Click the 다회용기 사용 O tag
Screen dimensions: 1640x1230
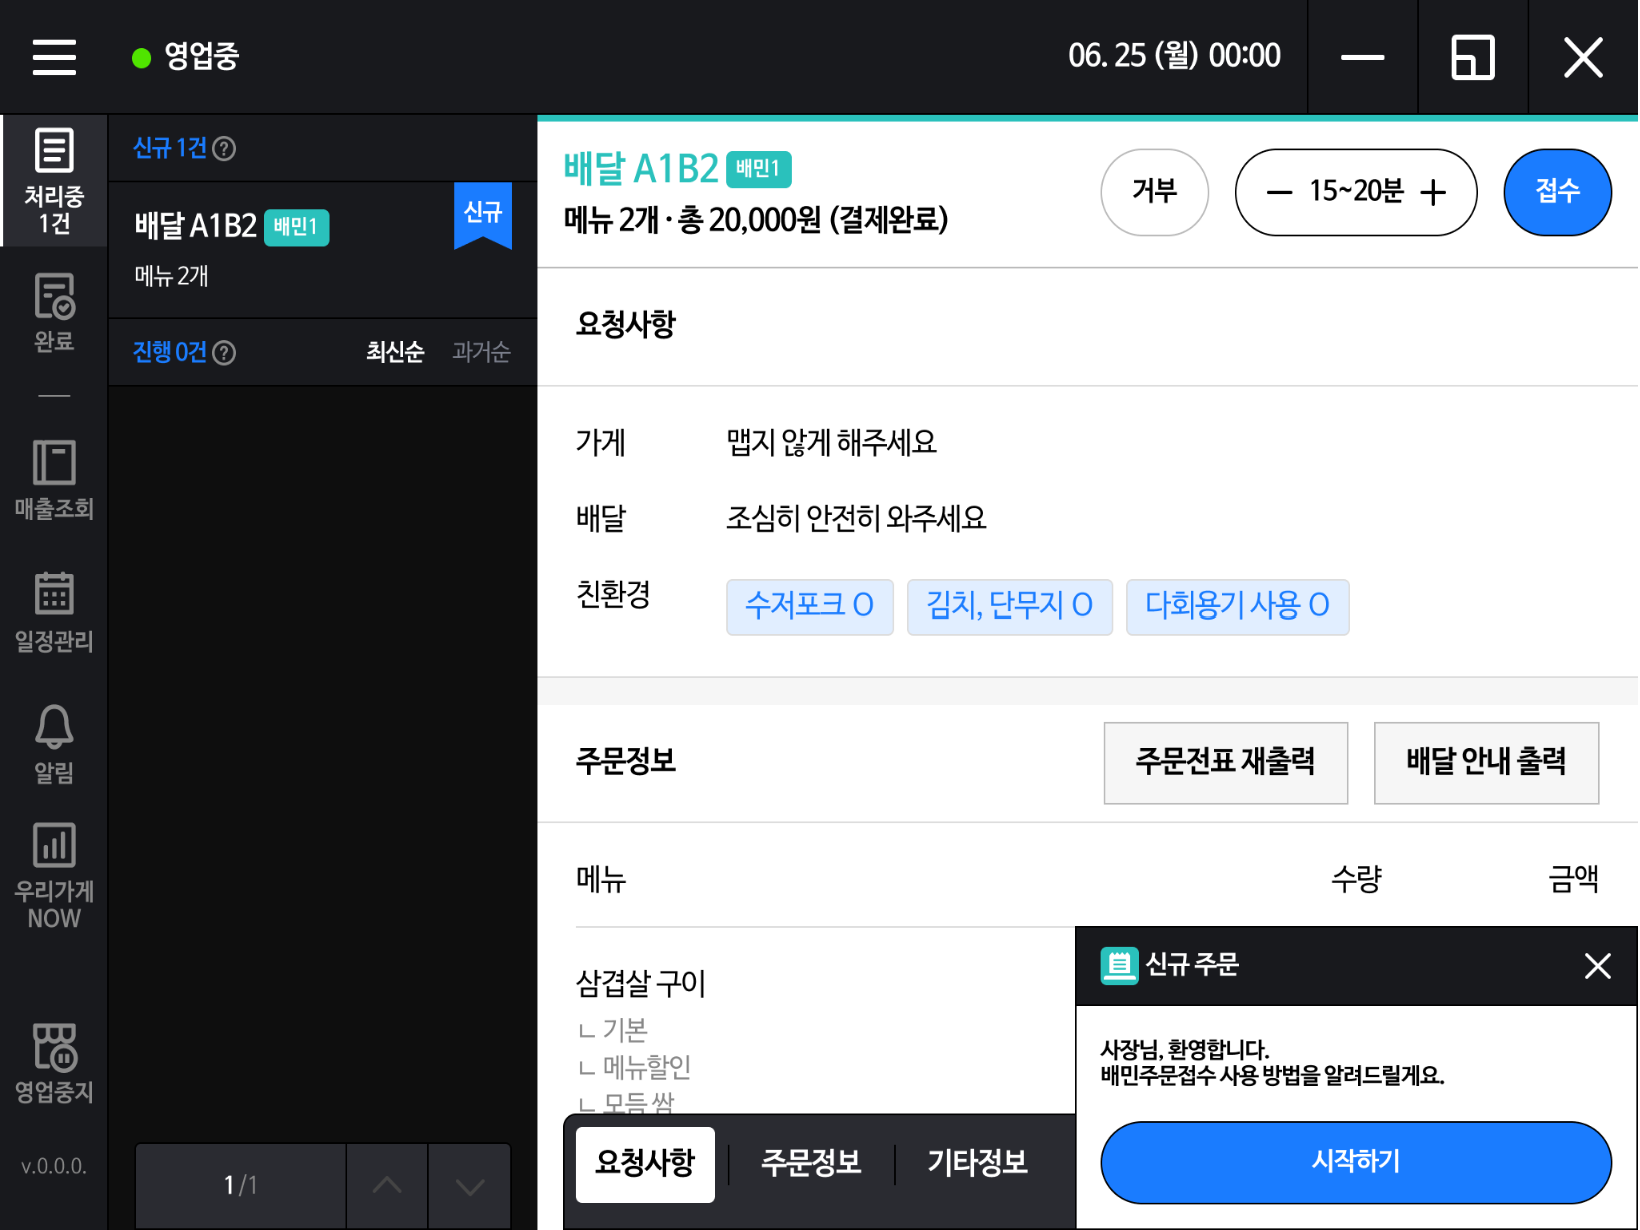[x=1237, y=607]
